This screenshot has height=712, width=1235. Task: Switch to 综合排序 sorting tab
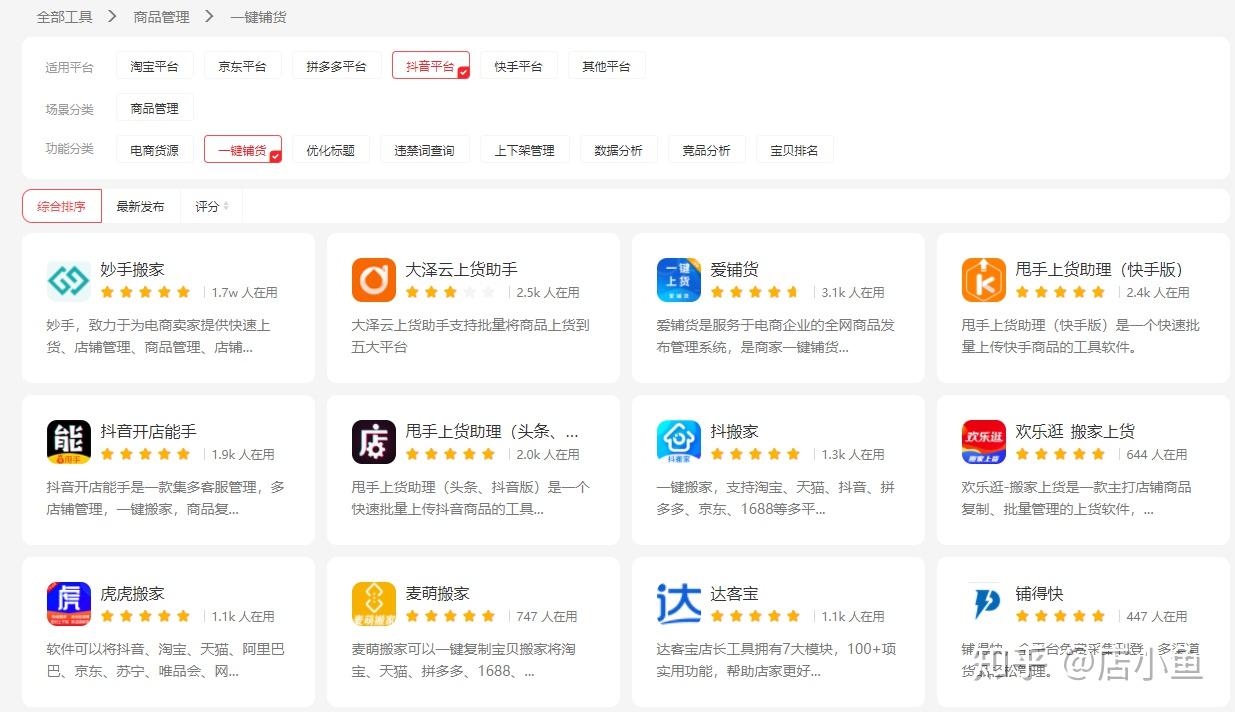point(62,206)
